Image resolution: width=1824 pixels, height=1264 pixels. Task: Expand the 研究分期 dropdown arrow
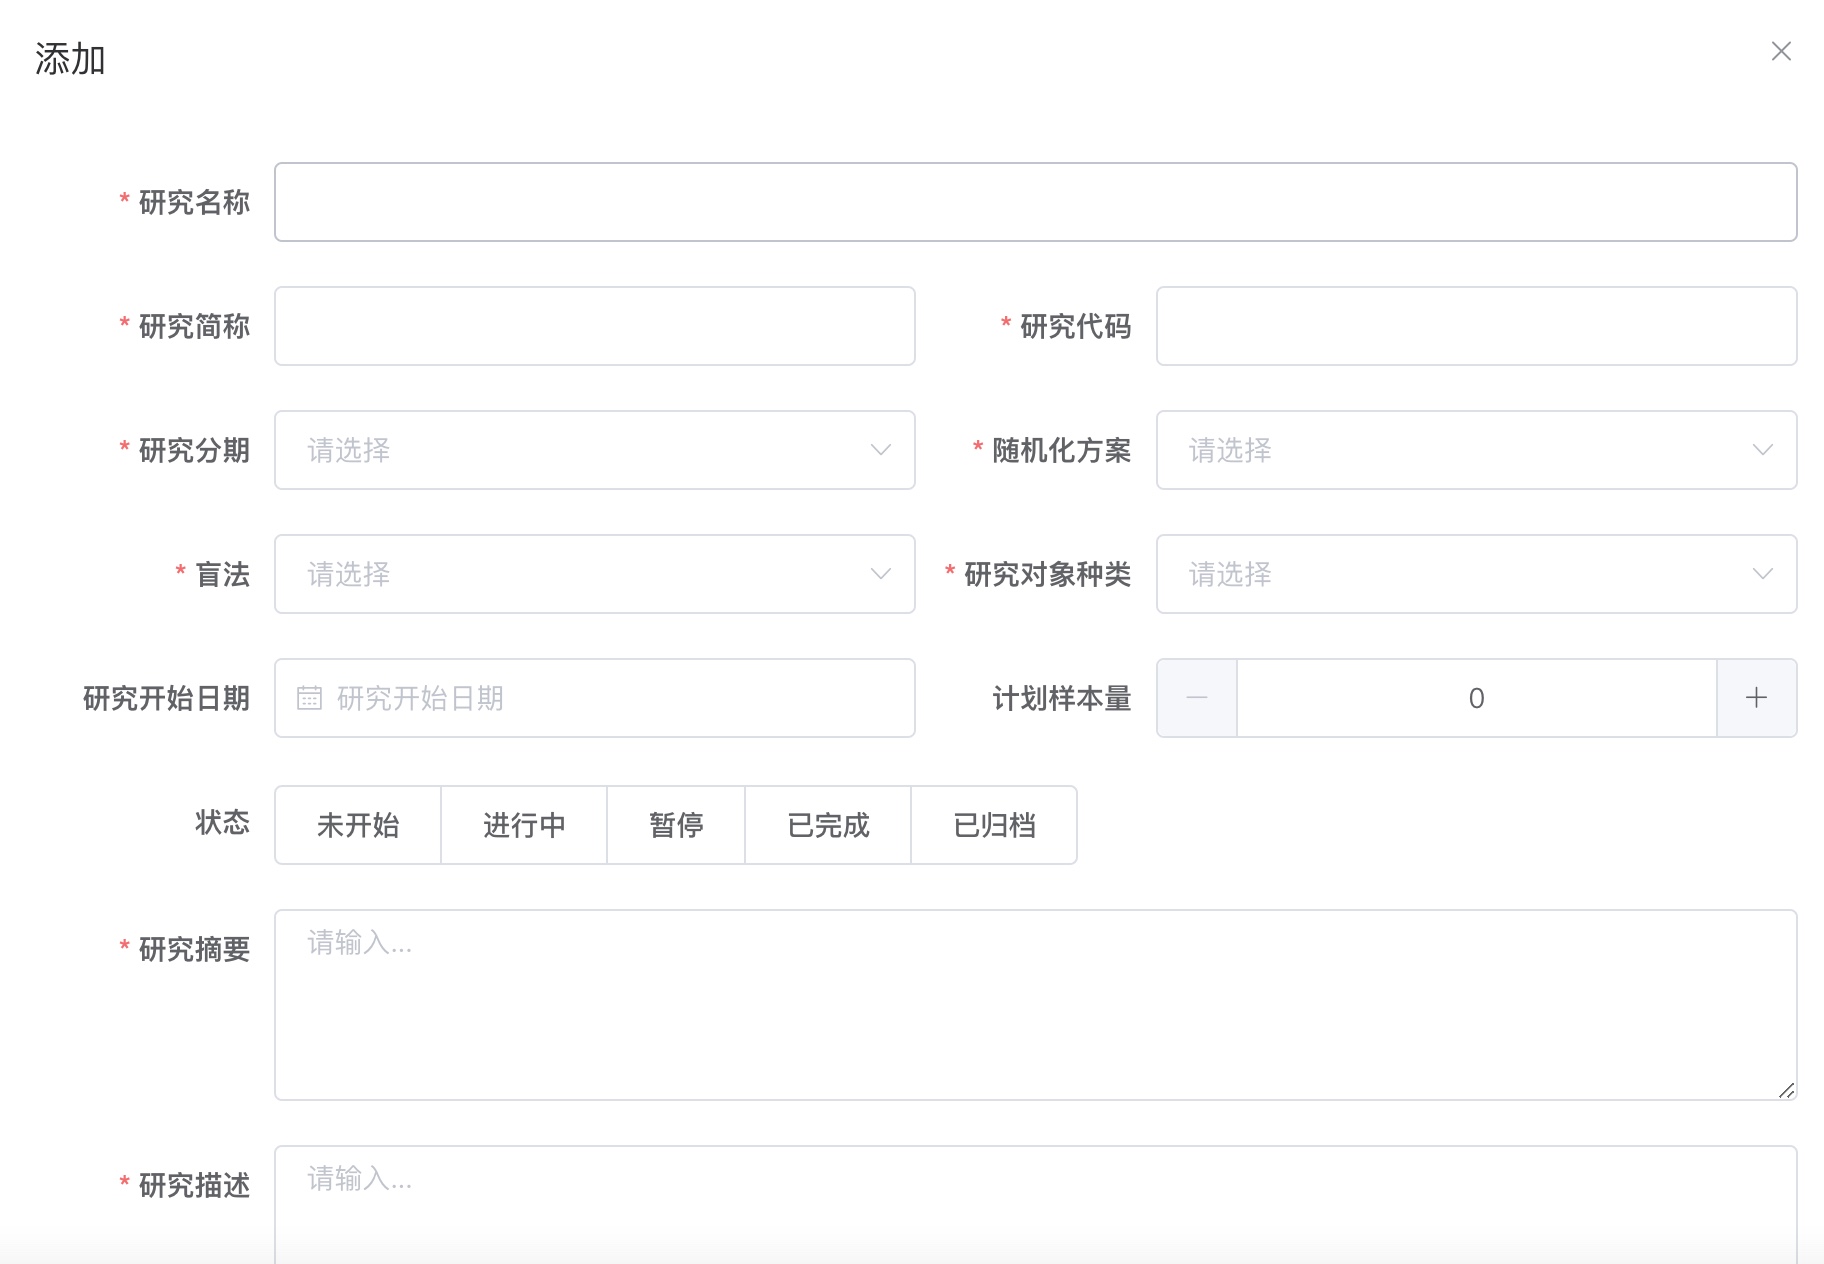point(880,450)
